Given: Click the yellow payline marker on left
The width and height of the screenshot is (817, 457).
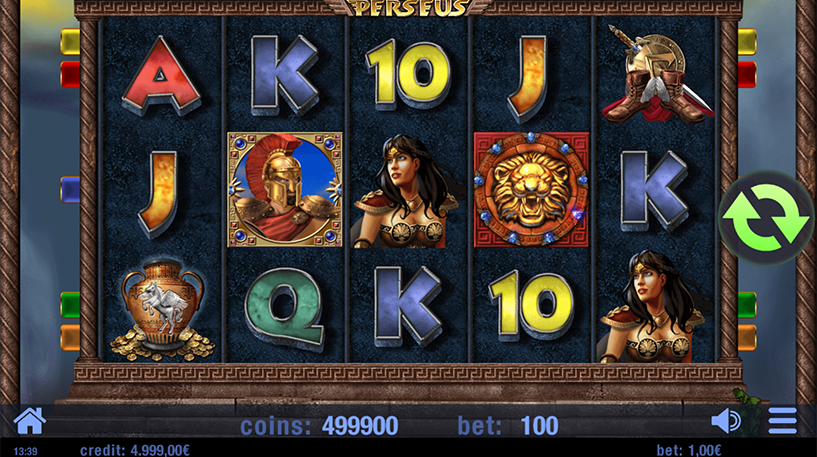Looking at the screenshot, I should tap(70, 42).
